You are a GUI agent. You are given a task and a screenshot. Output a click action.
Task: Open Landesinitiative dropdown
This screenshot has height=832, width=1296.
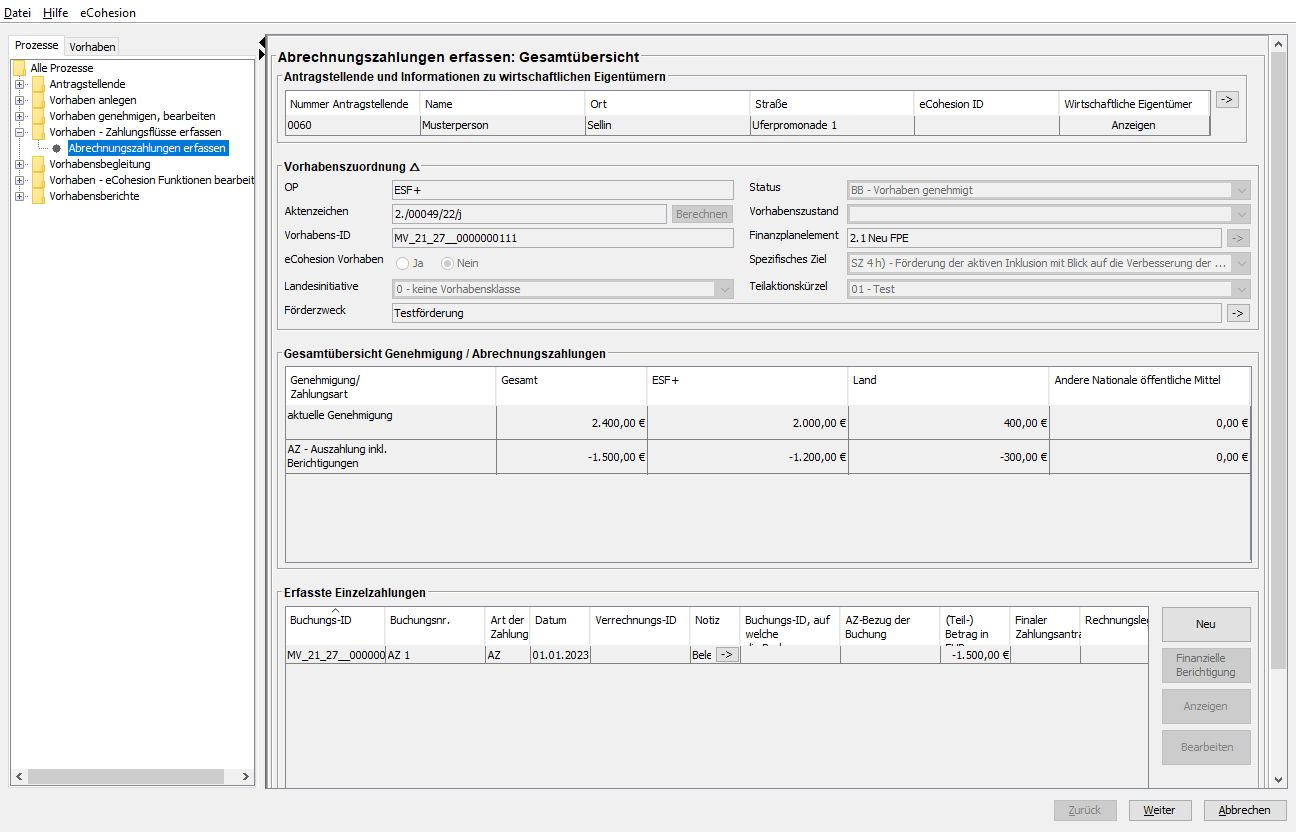pos(725,289)
